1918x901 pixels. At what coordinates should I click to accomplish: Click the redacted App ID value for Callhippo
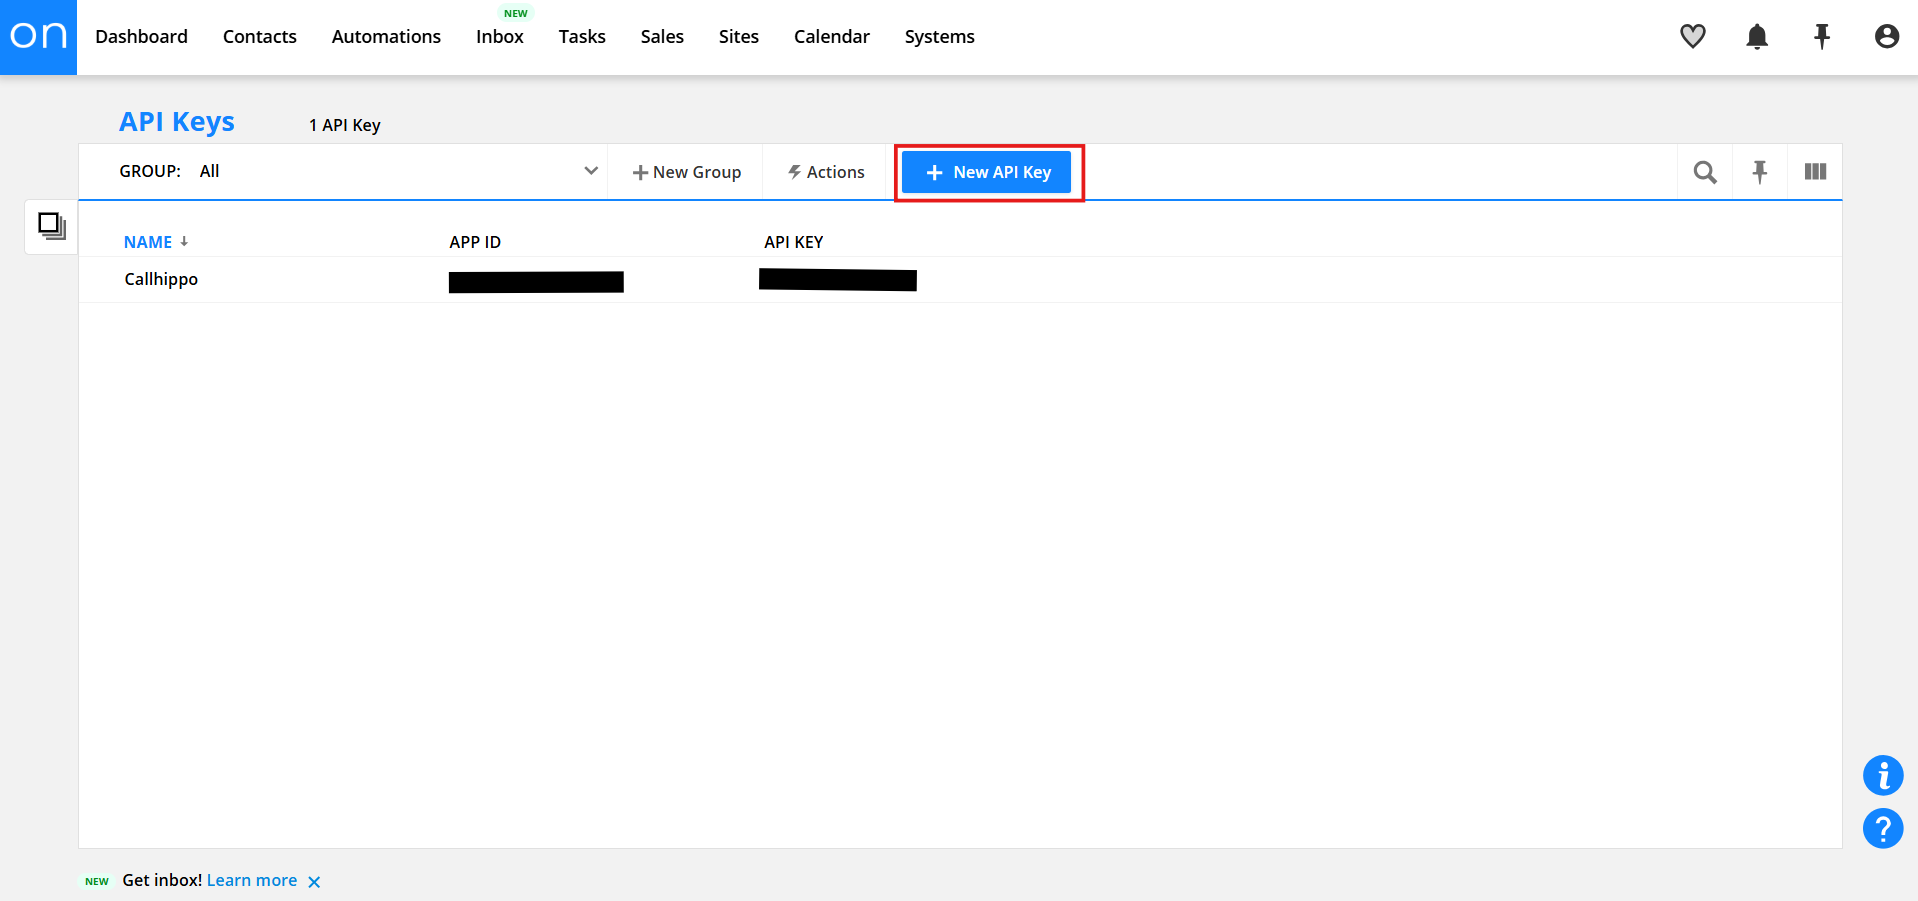click(536, 282)
